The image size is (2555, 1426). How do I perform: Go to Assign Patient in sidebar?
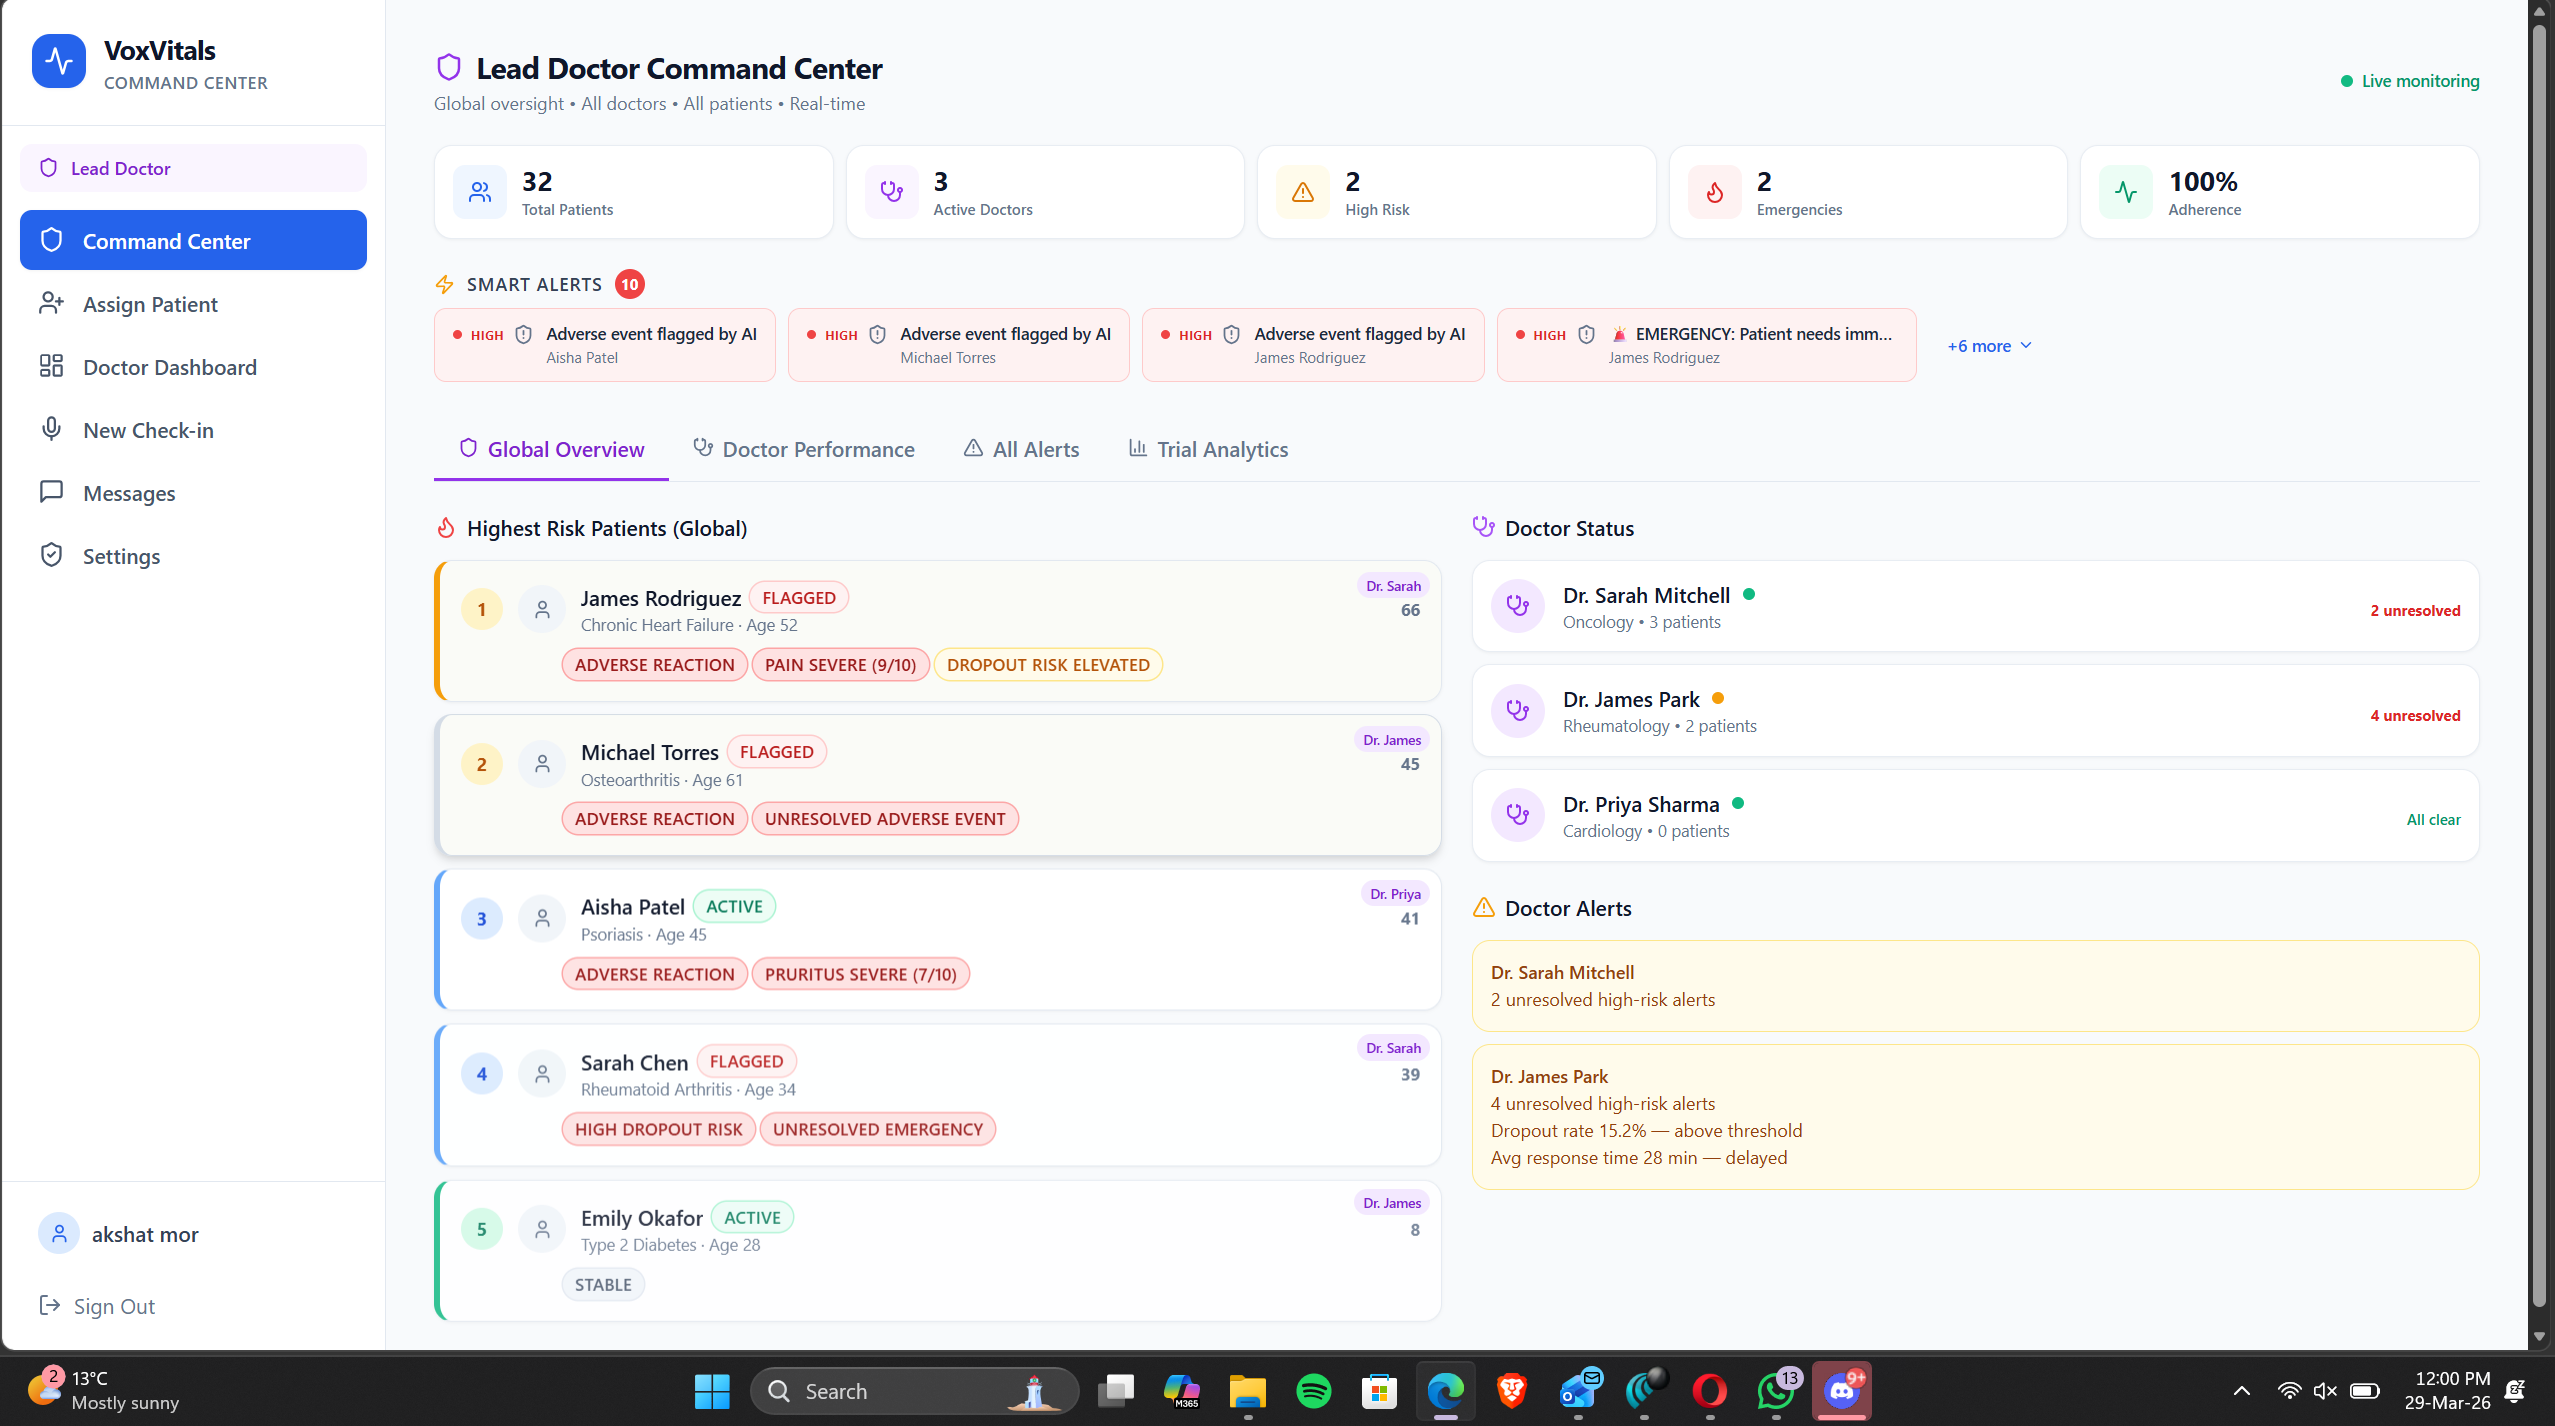click(x=150, y=304)
